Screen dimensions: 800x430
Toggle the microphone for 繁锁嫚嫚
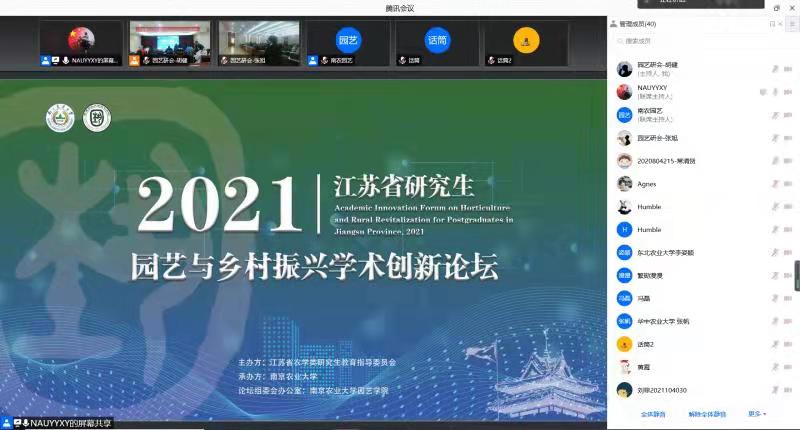click(775, 275)
